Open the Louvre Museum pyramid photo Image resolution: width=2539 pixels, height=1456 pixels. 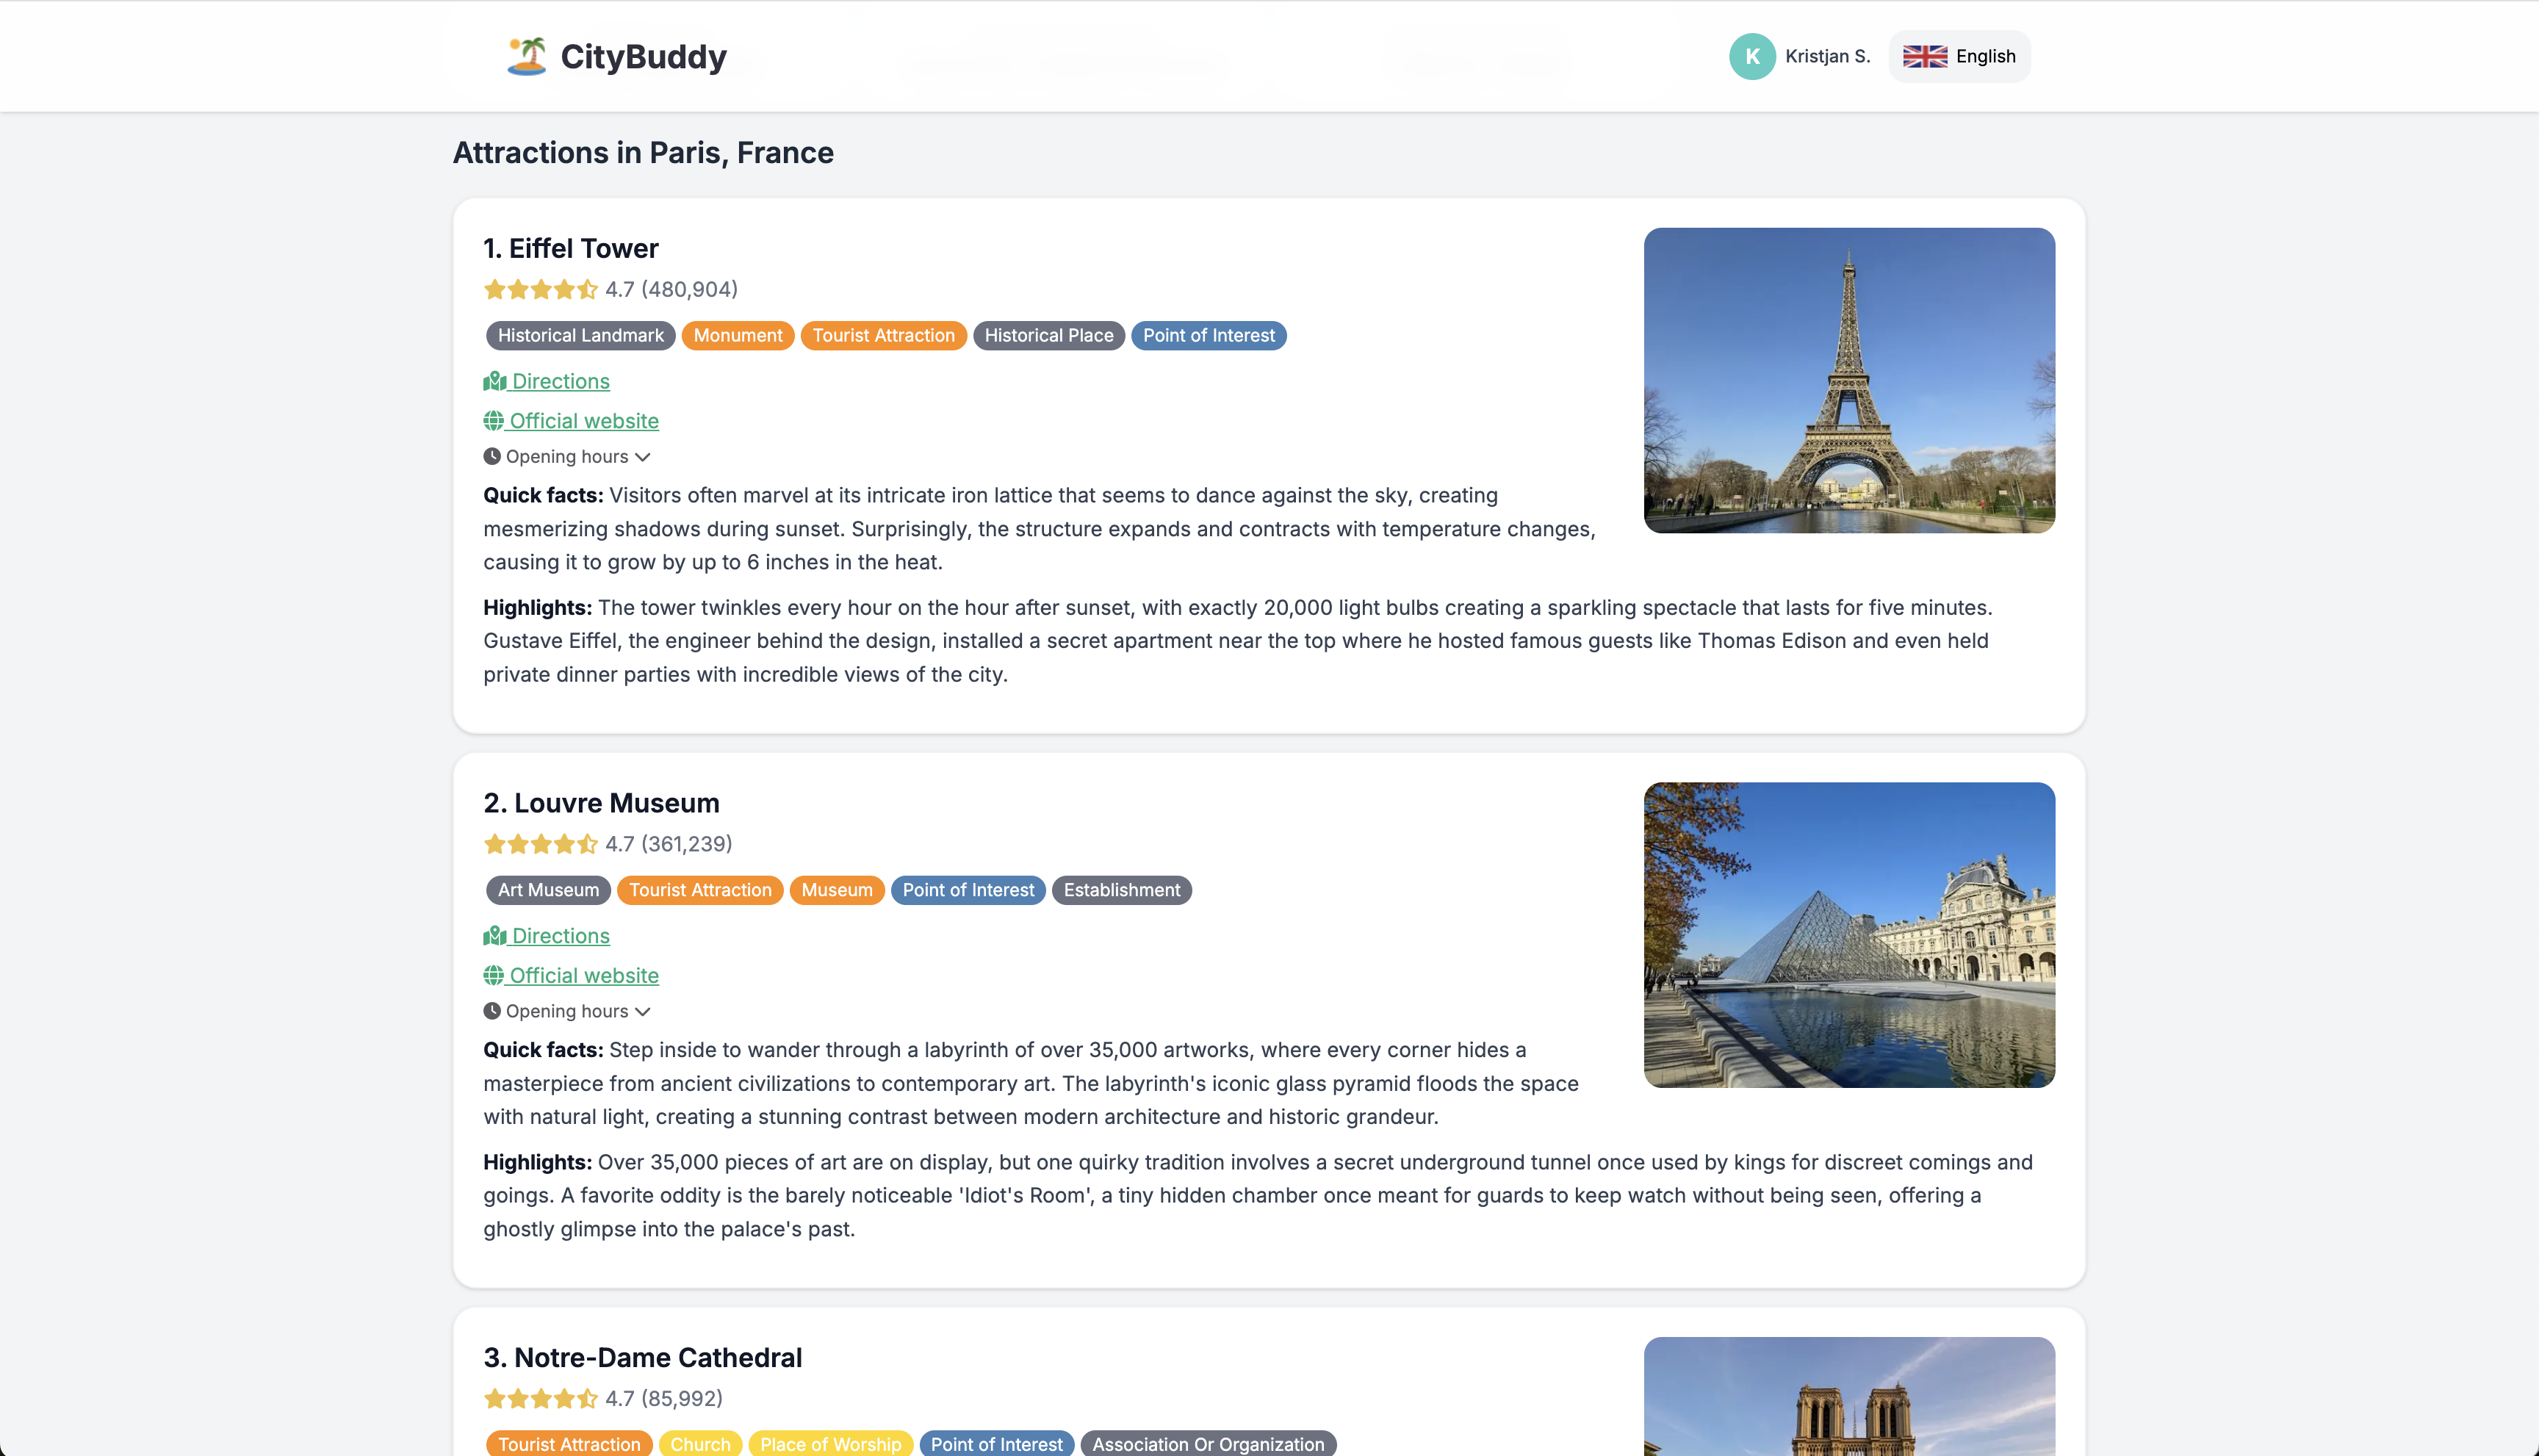pyautogui.click(x=1849, y=936)
